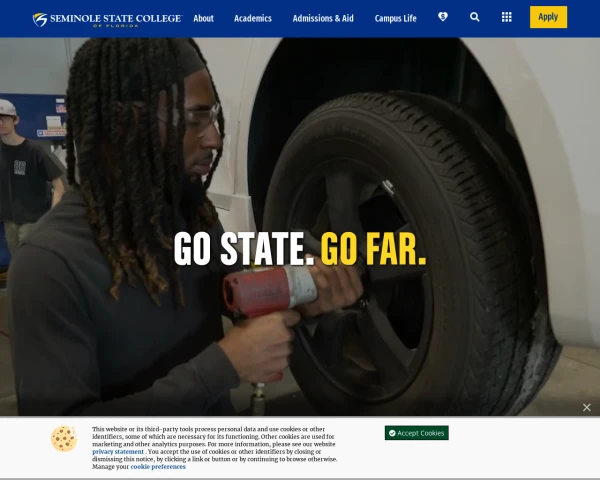The image size is (600, 480).
Task: Click the yellow Apply button
Action: pyautogui.click(x=548, y=17)
